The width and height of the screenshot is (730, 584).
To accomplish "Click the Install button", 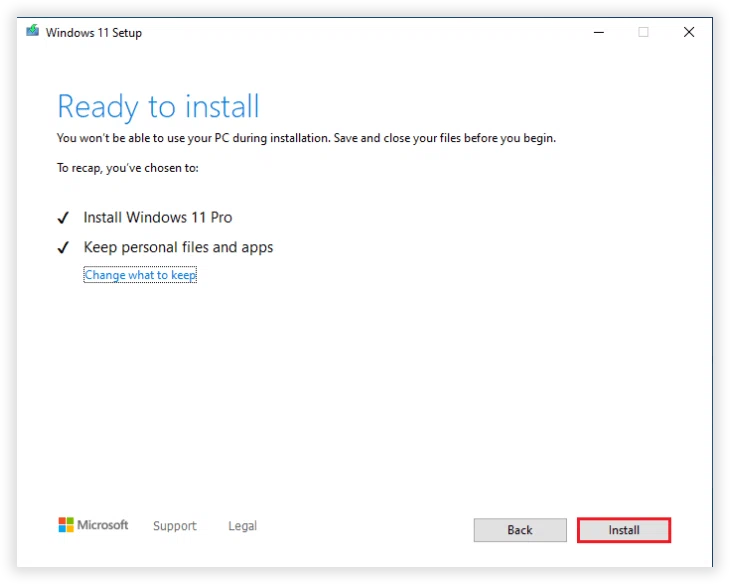I will [624, 530].
